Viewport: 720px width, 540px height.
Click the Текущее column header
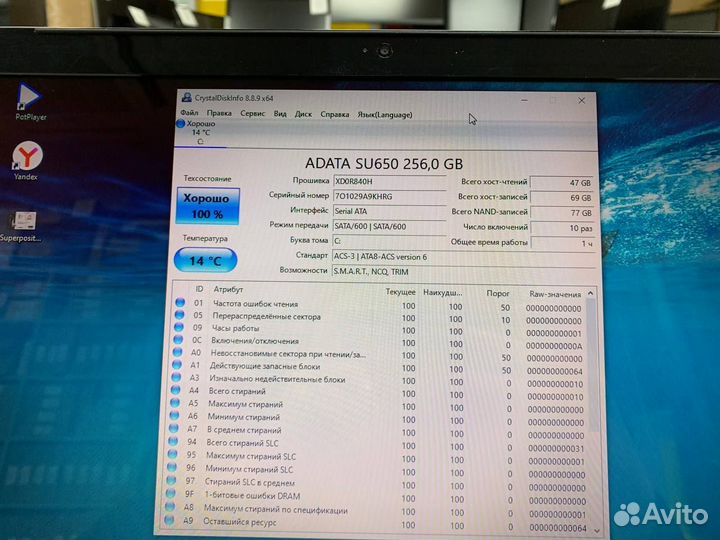pos(400,292)
